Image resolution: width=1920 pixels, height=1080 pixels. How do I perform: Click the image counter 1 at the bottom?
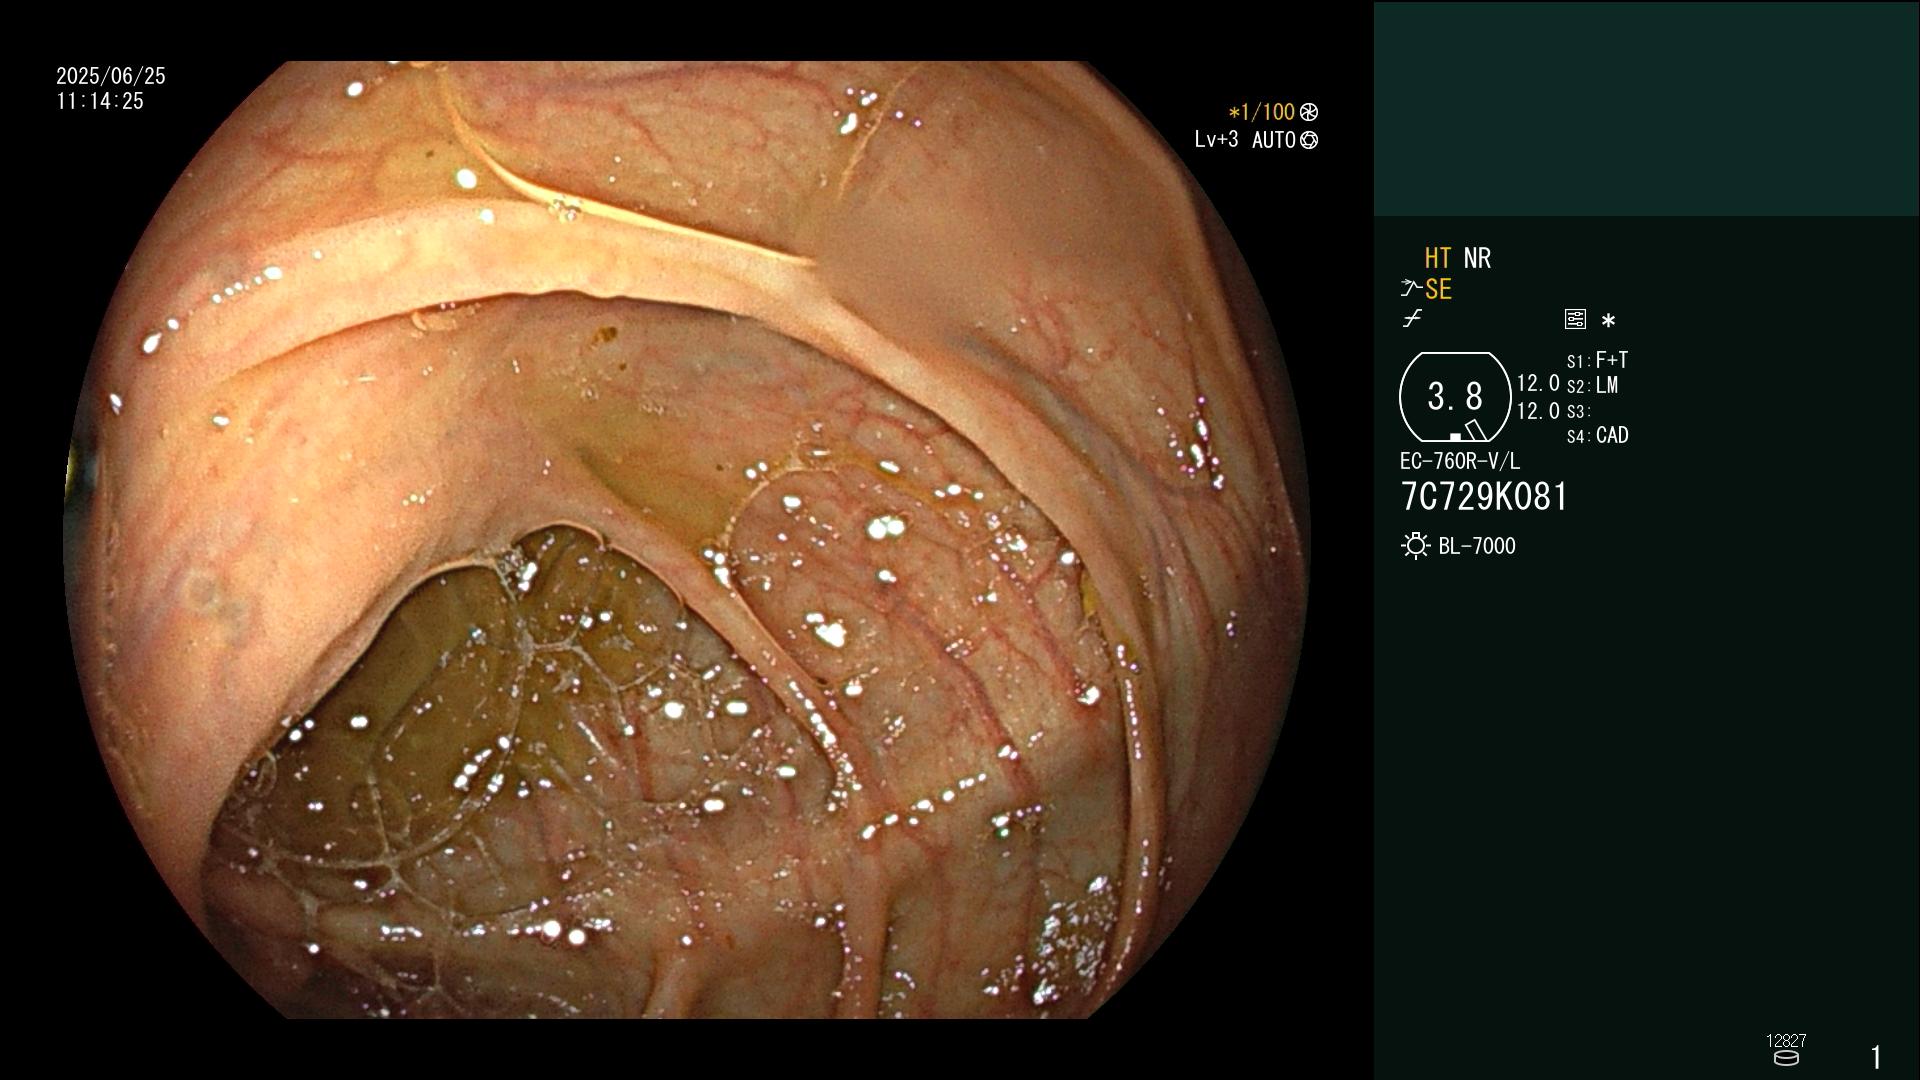click(1876, 1057)
